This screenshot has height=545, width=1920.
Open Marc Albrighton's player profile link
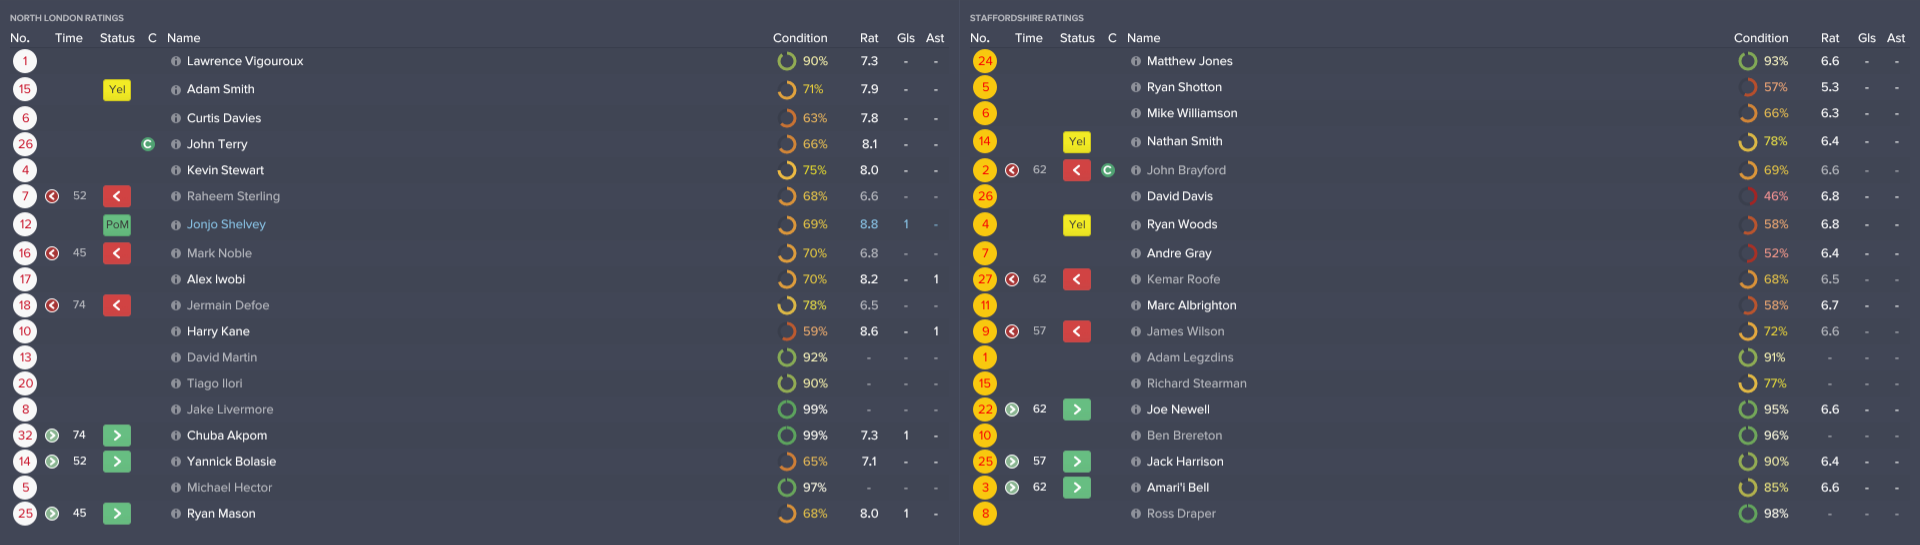tap(1191, 306)
